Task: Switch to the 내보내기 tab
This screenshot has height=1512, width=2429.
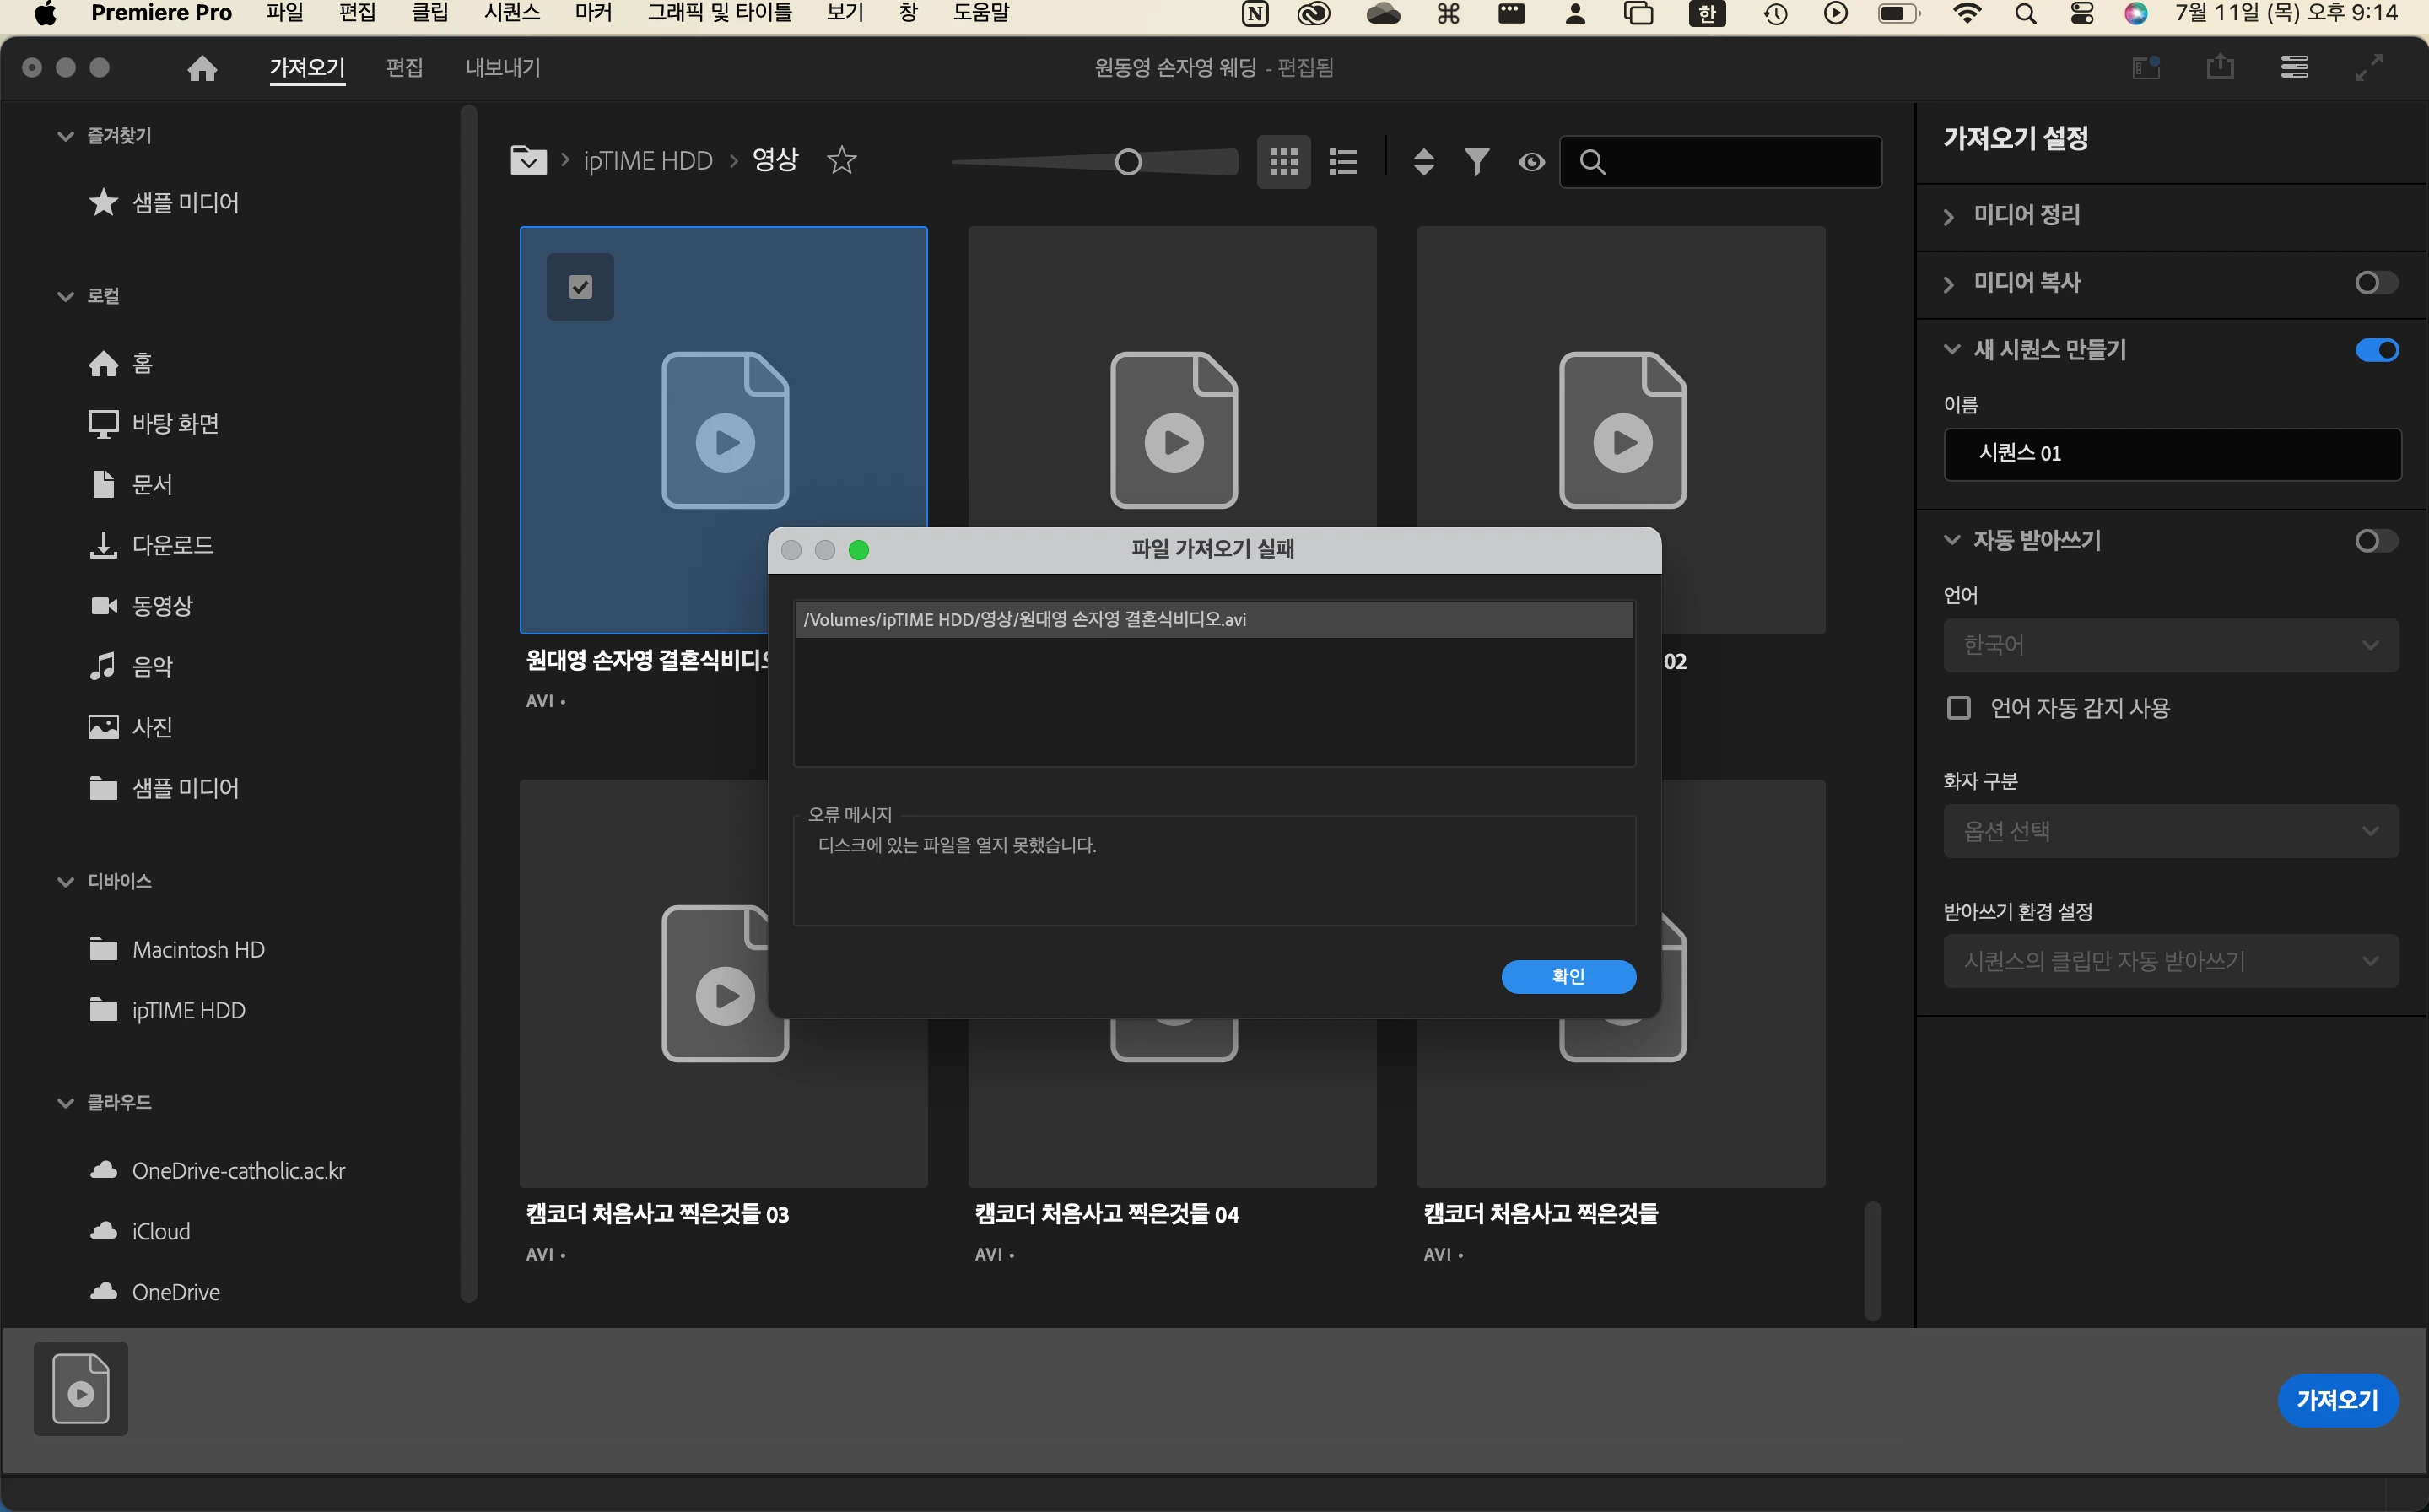Action: (x=503, y=68)
